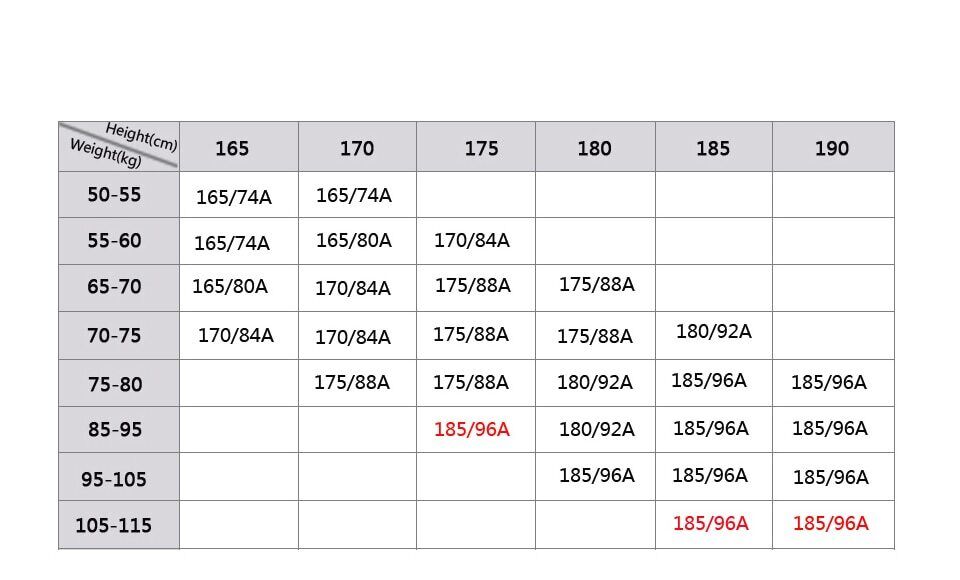The height and width of the screenshot is (580, 960).
Task: Select red 185/96A under 190 column
Action: pos(831,523)
